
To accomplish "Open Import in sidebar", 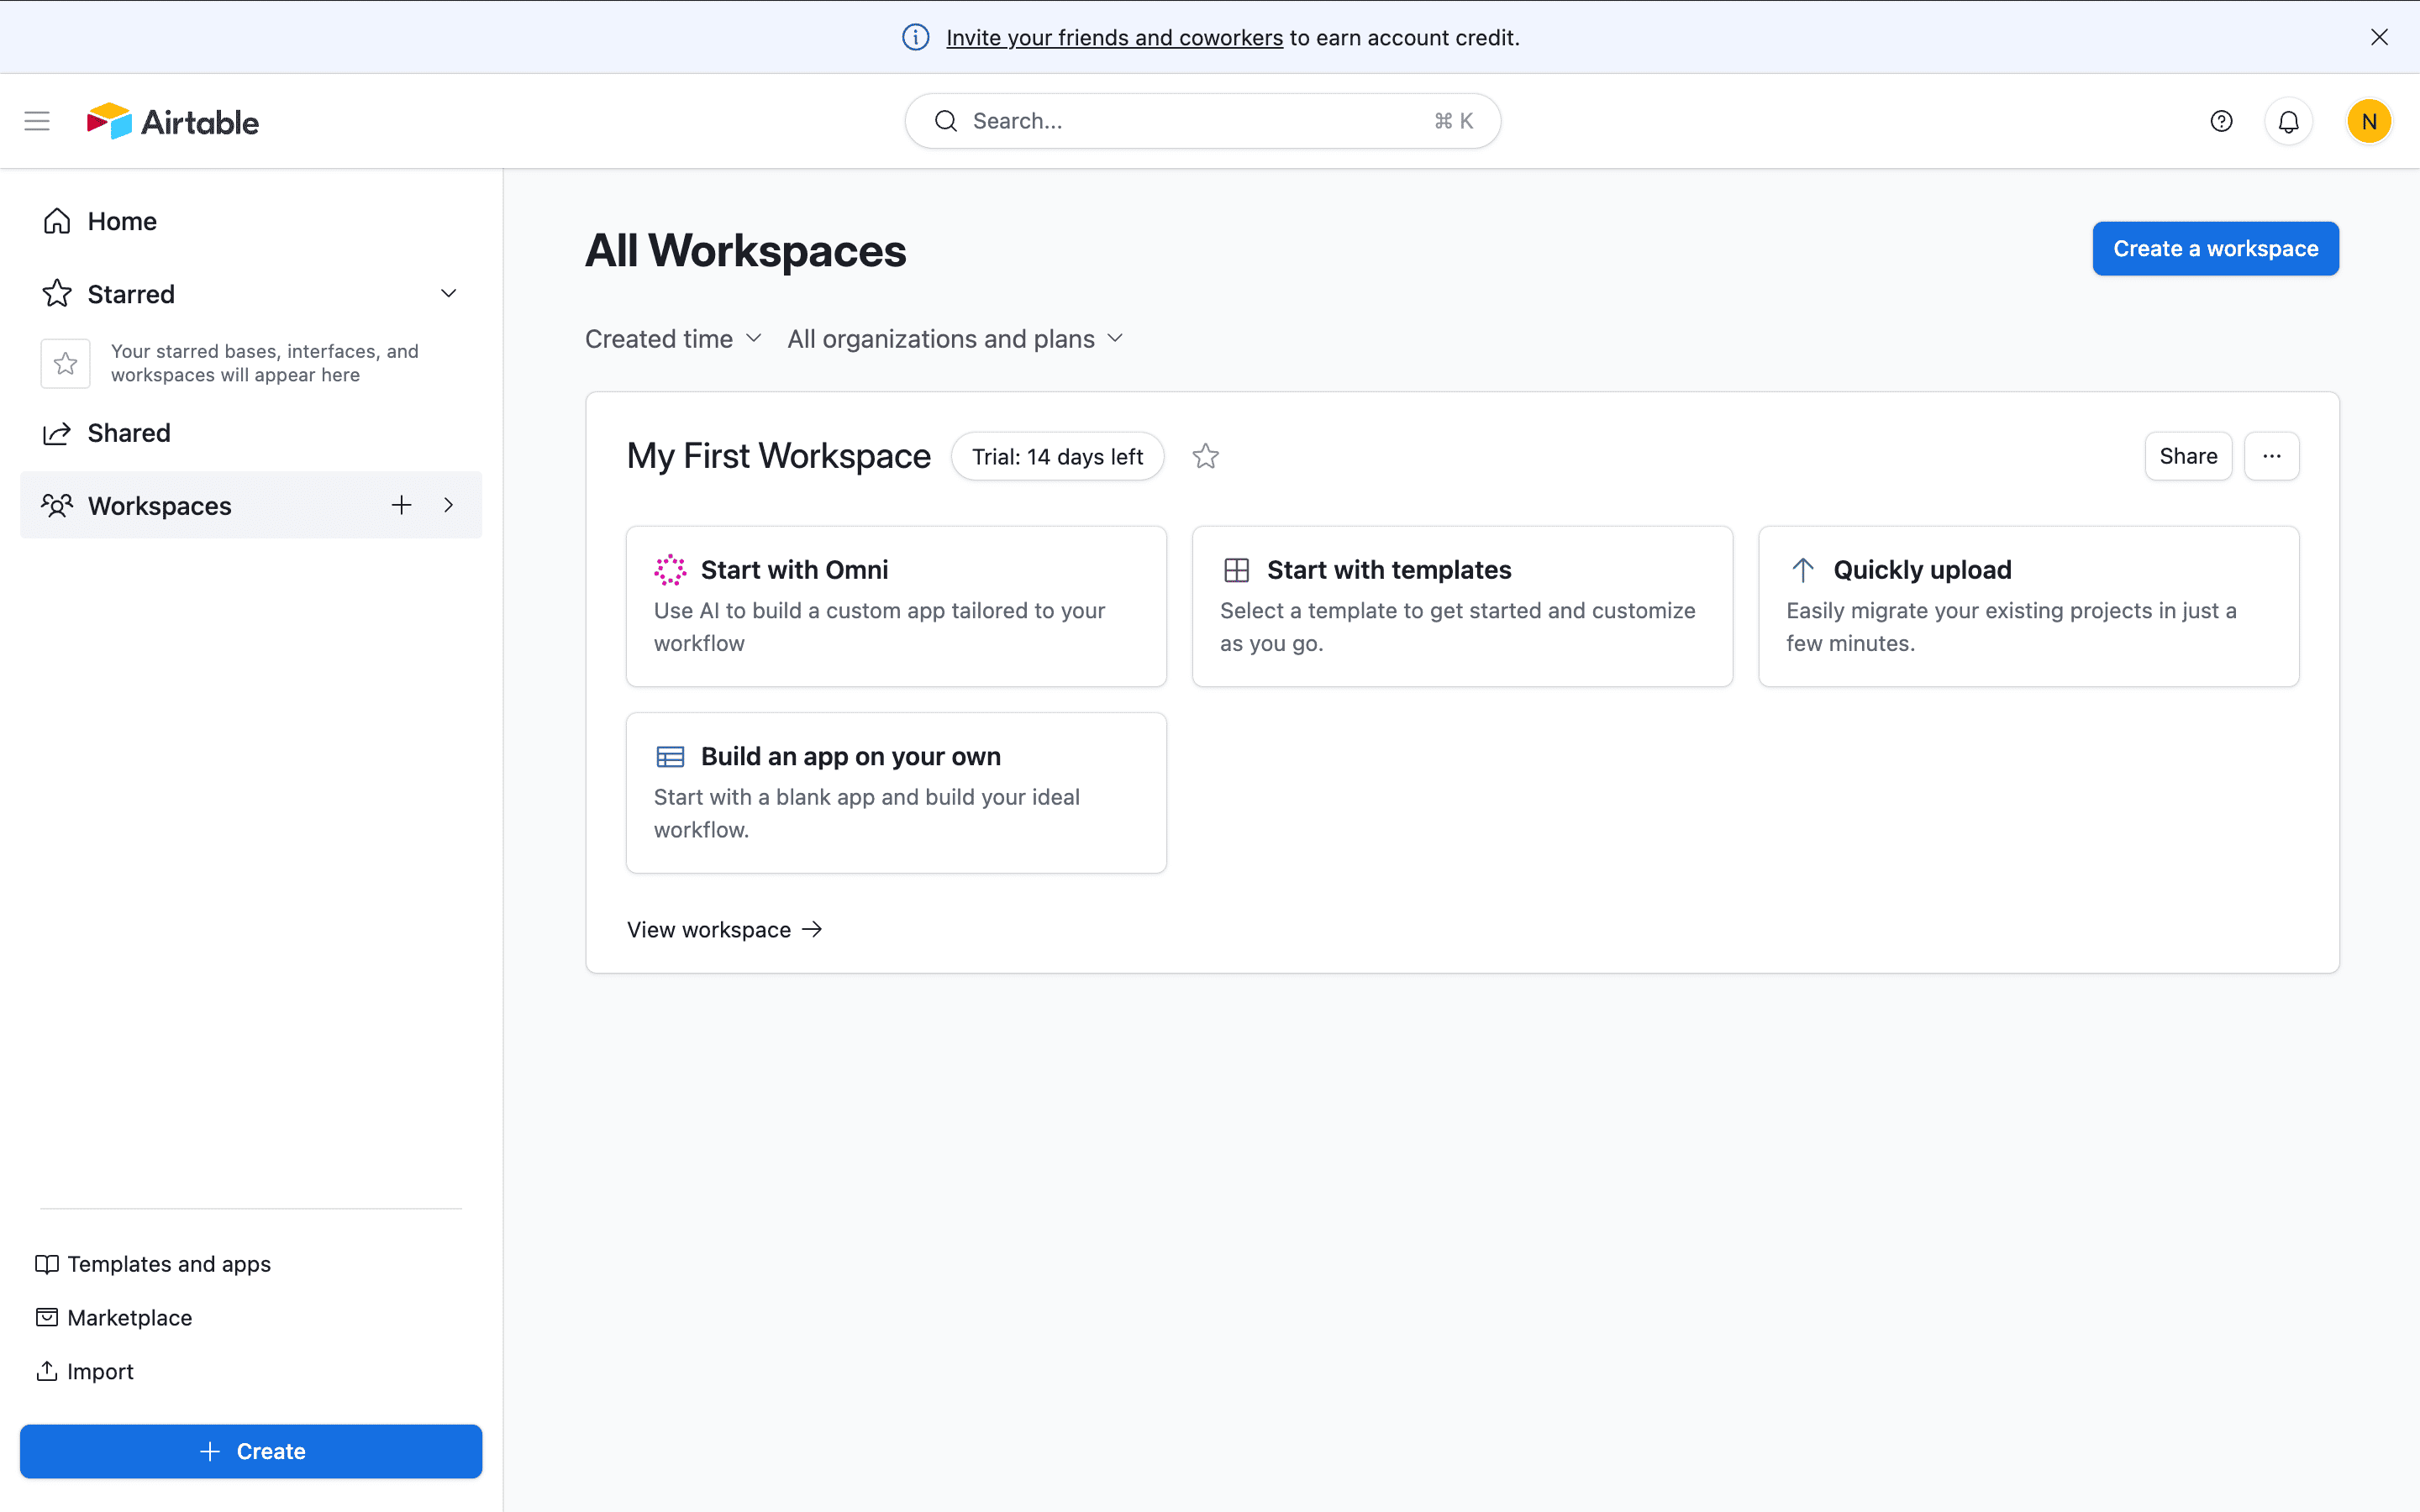I will point(85,1371).
